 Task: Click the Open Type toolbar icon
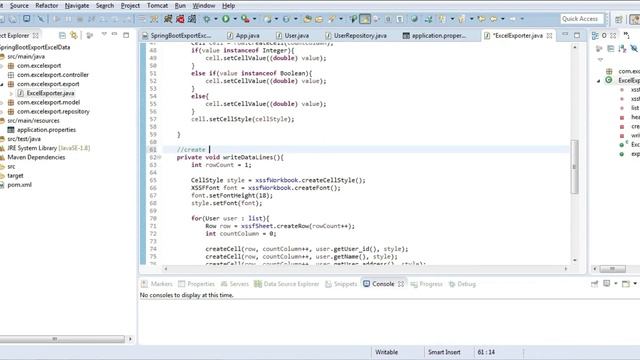308,19
